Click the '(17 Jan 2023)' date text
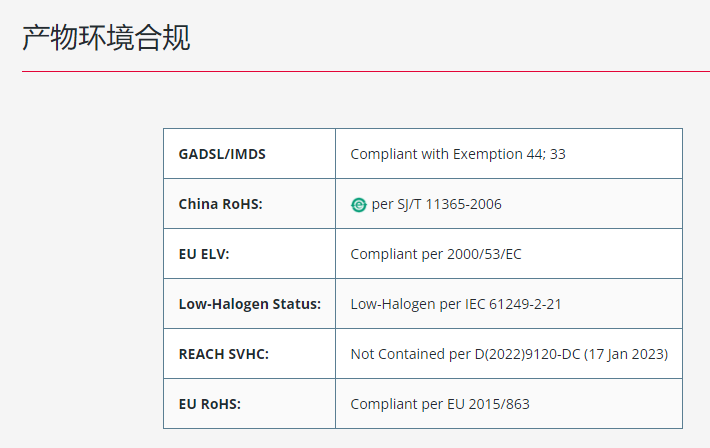The width and height of the screenshot is (710, 448). pyautogui.click(x=626, y=354)
